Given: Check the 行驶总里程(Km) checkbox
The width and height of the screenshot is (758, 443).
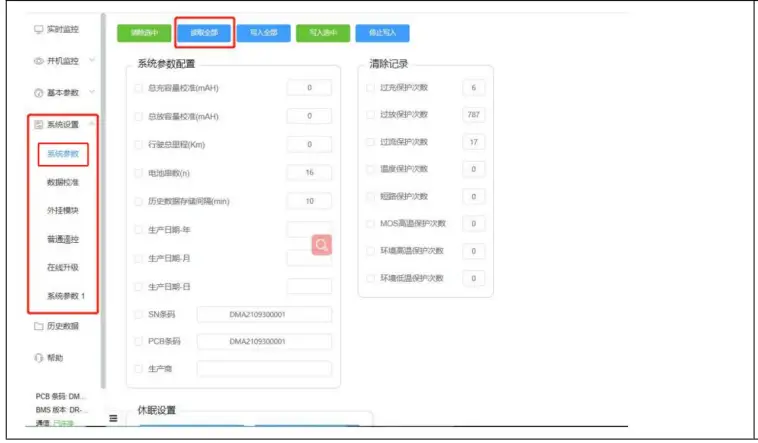Looking at the screenshot, I should click(x=138, y=145).
